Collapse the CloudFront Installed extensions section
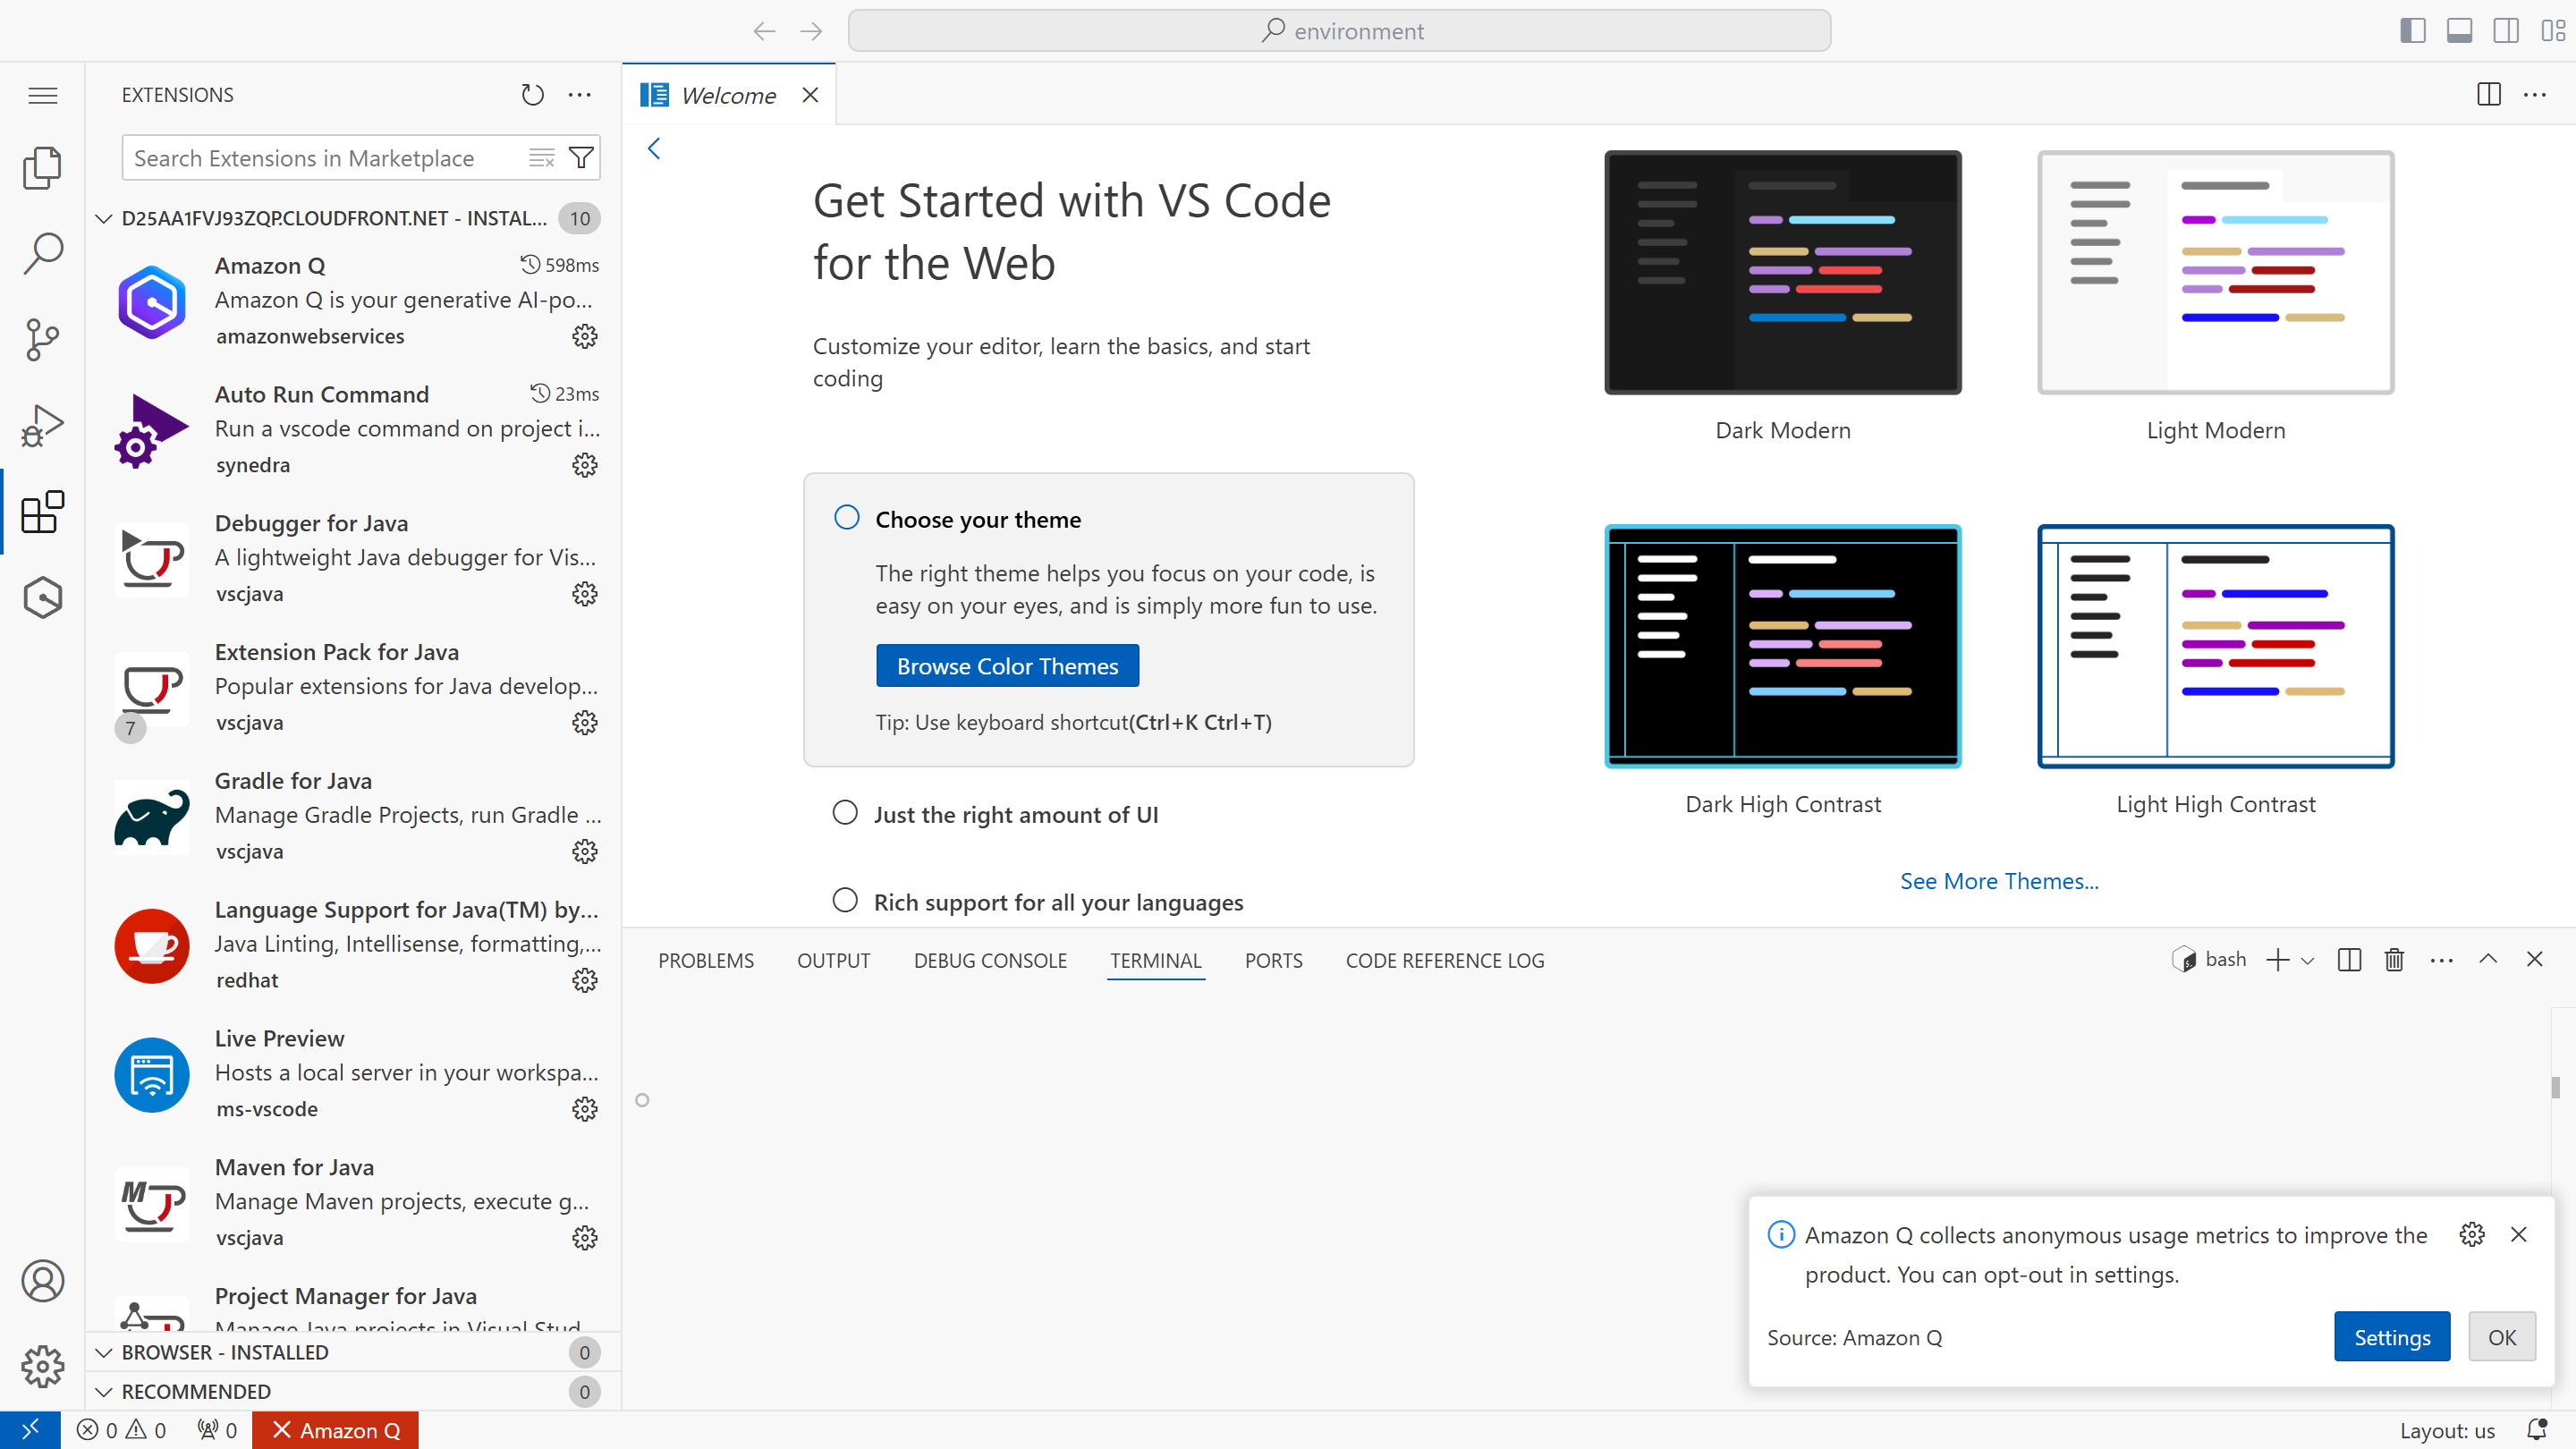 104,219
